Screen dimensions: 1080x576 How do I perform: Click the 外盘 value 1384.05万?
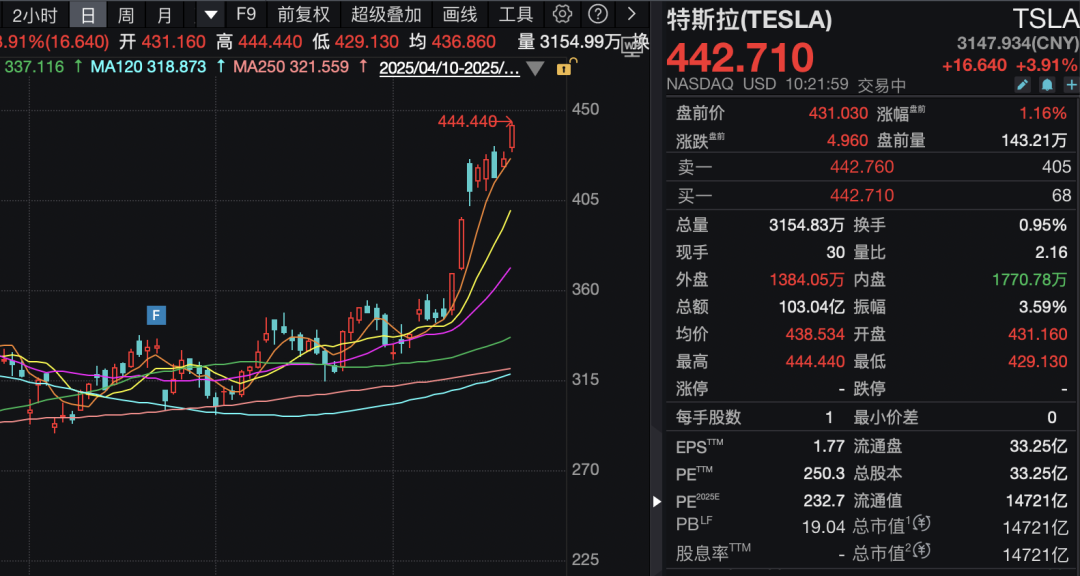807,280
